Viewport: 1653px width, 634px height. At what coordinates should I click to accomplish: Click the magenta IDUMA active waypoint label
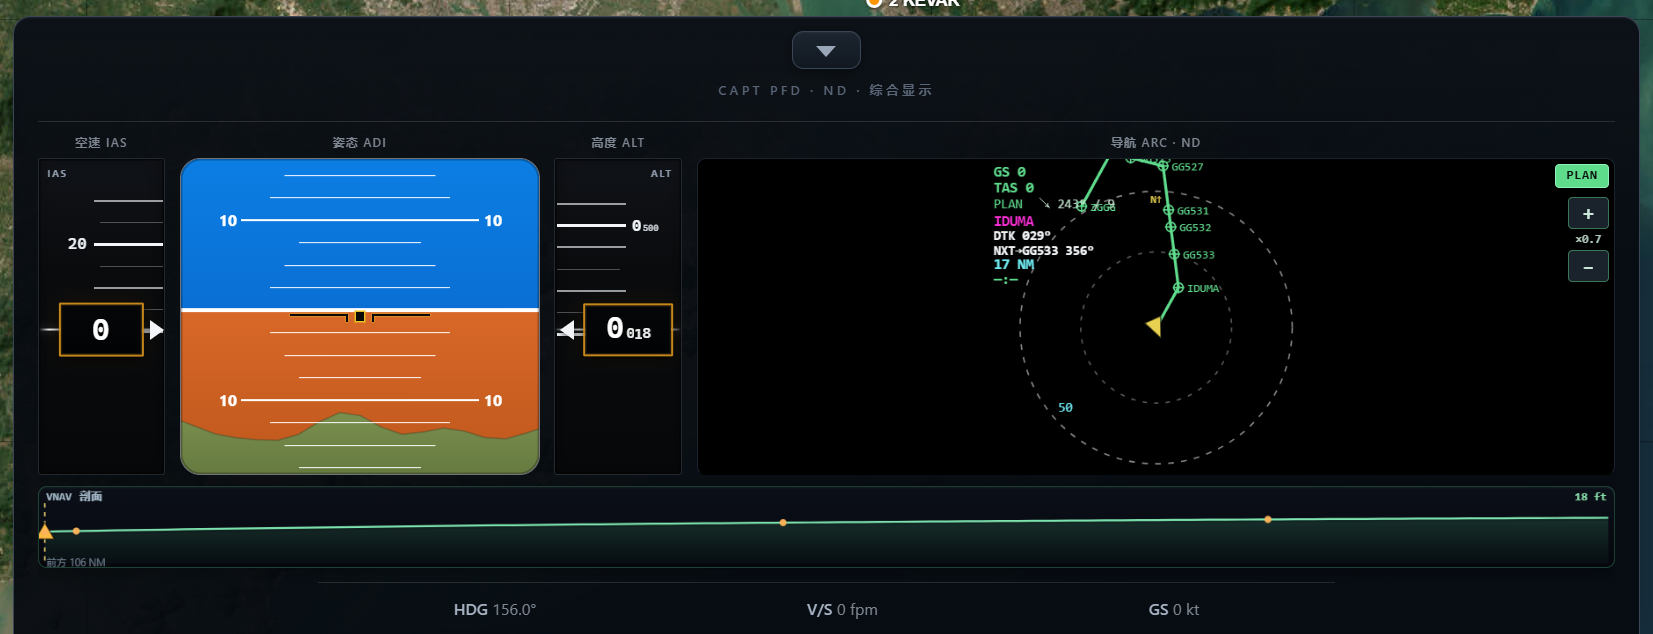(1013, 221)
